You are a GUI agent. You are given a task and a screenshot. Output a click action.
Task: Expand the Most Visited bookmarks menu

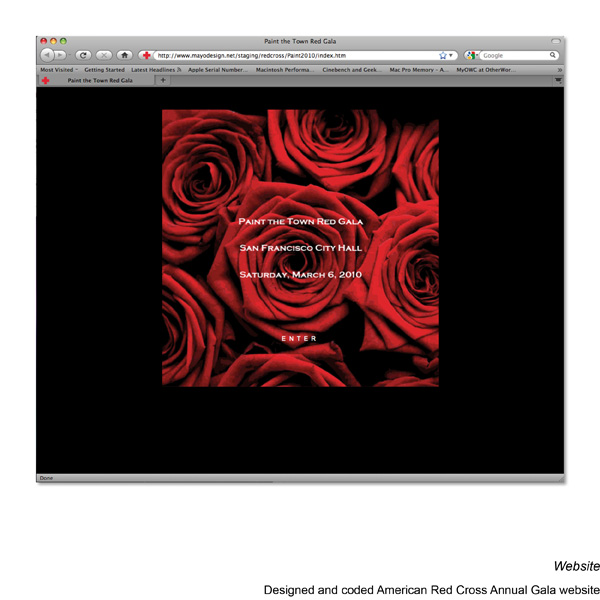pyautogui.click(x=59, y=70)
